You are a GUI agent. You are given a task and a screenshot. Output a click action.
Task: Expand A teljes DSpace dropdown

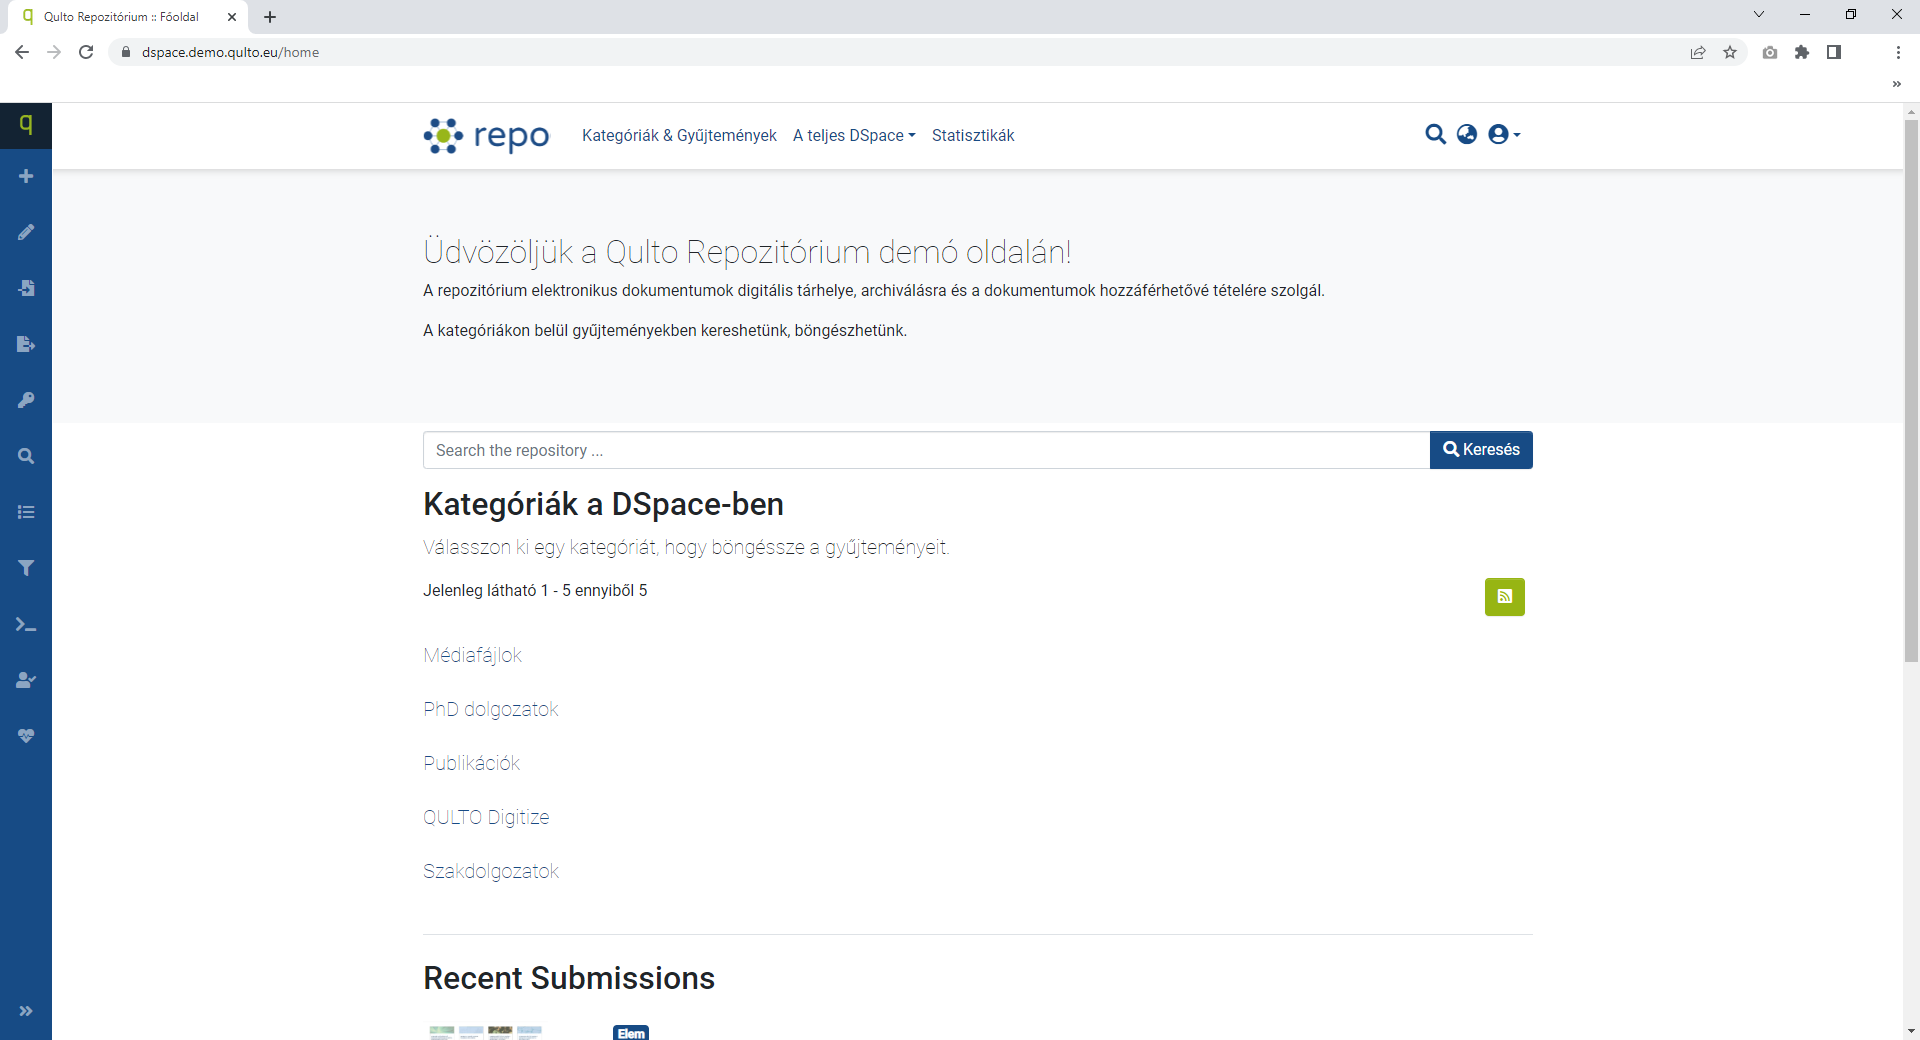click(854, 135)
